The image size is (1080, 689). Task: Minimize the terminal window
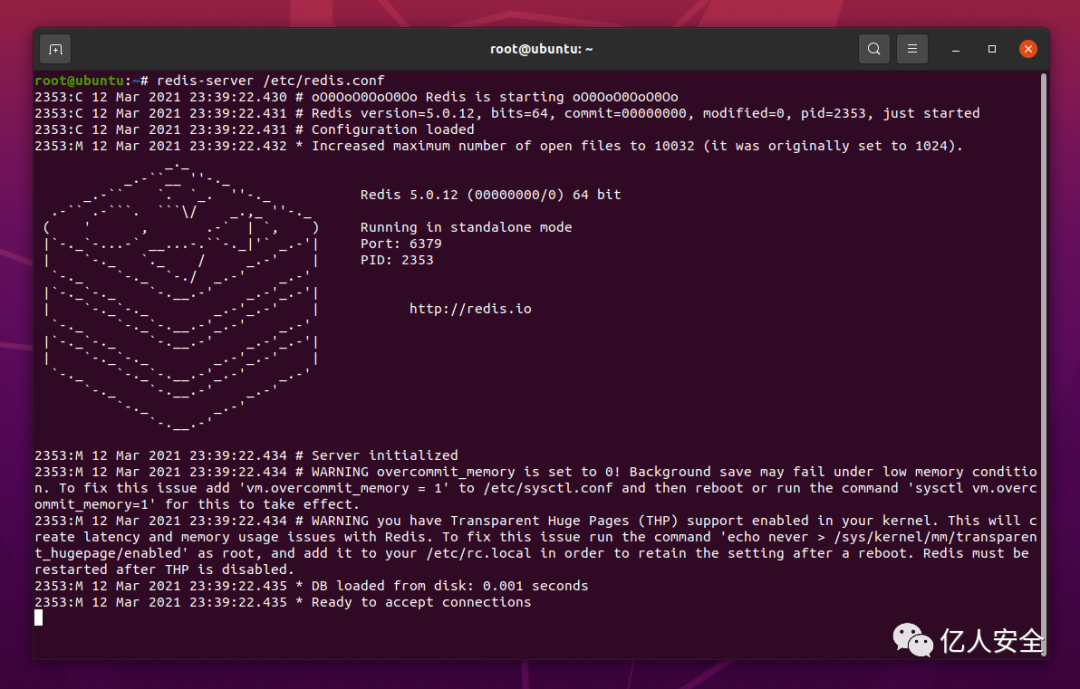(955, 49)
